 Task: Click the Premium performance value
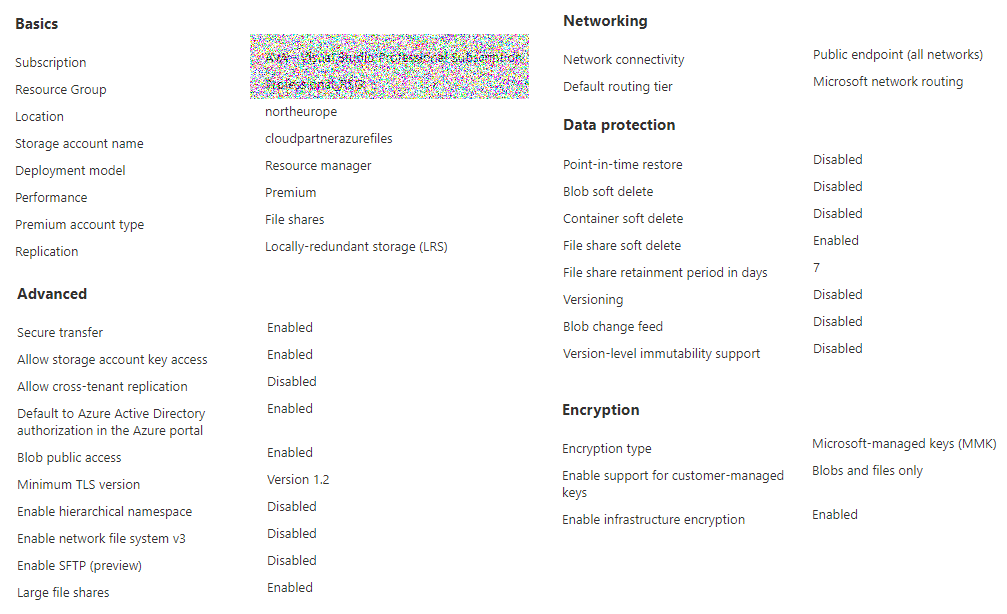(291, 193)
